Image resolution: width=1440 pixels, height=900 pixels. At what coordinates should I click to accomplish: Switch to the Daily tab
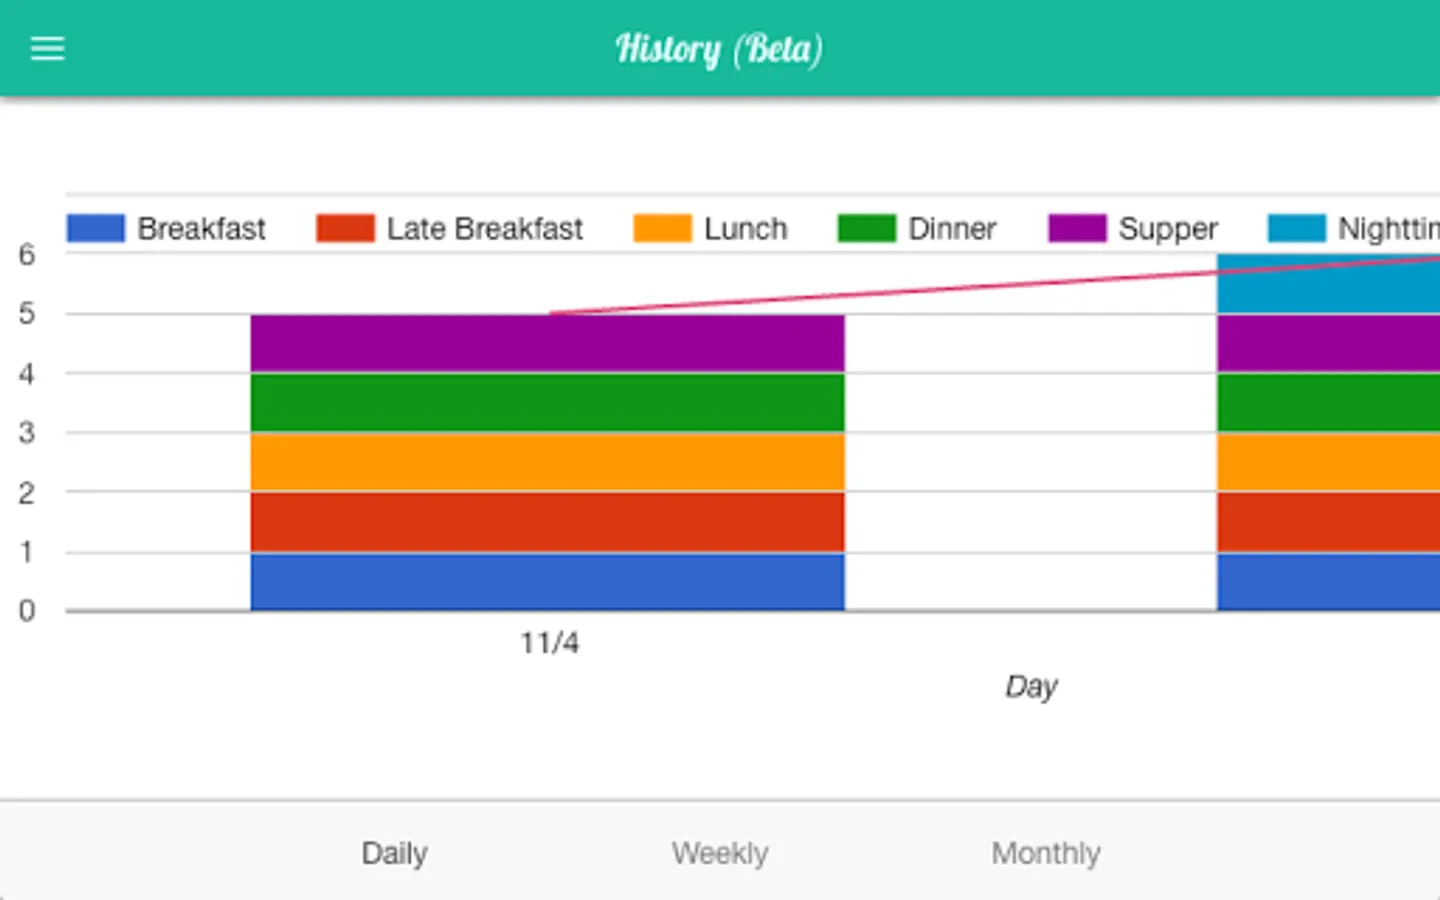pyautogui.click(x=394, y=853)
